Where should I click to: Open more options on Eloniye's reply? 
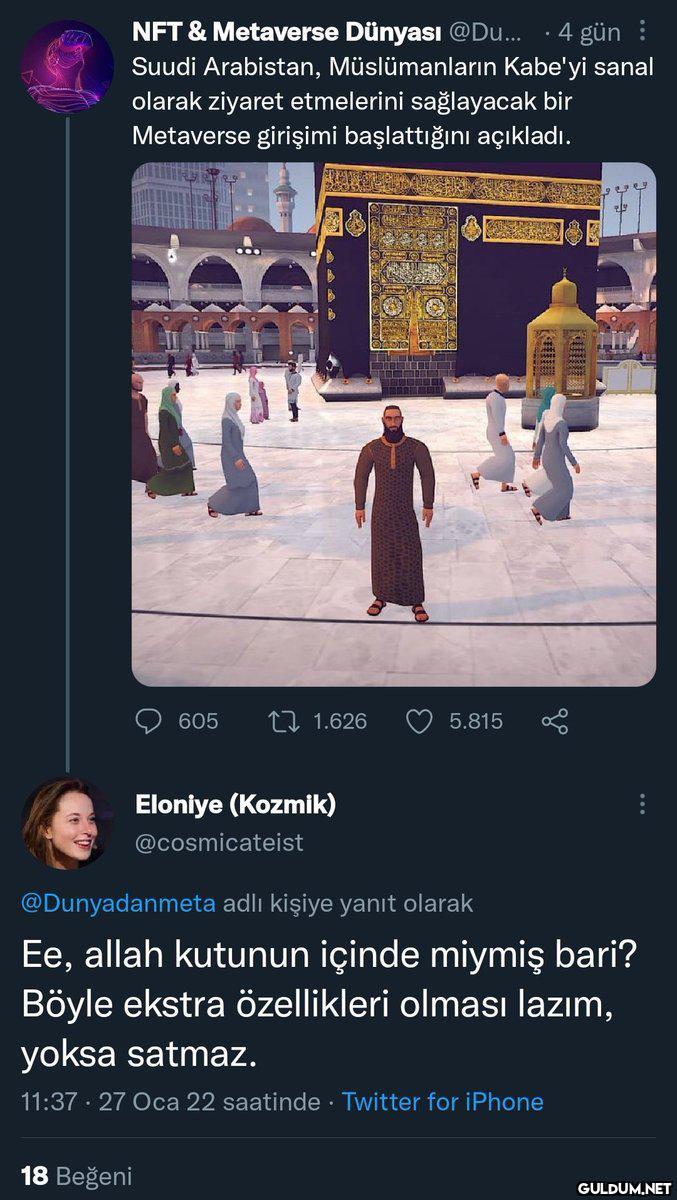(x=642, y=804)
